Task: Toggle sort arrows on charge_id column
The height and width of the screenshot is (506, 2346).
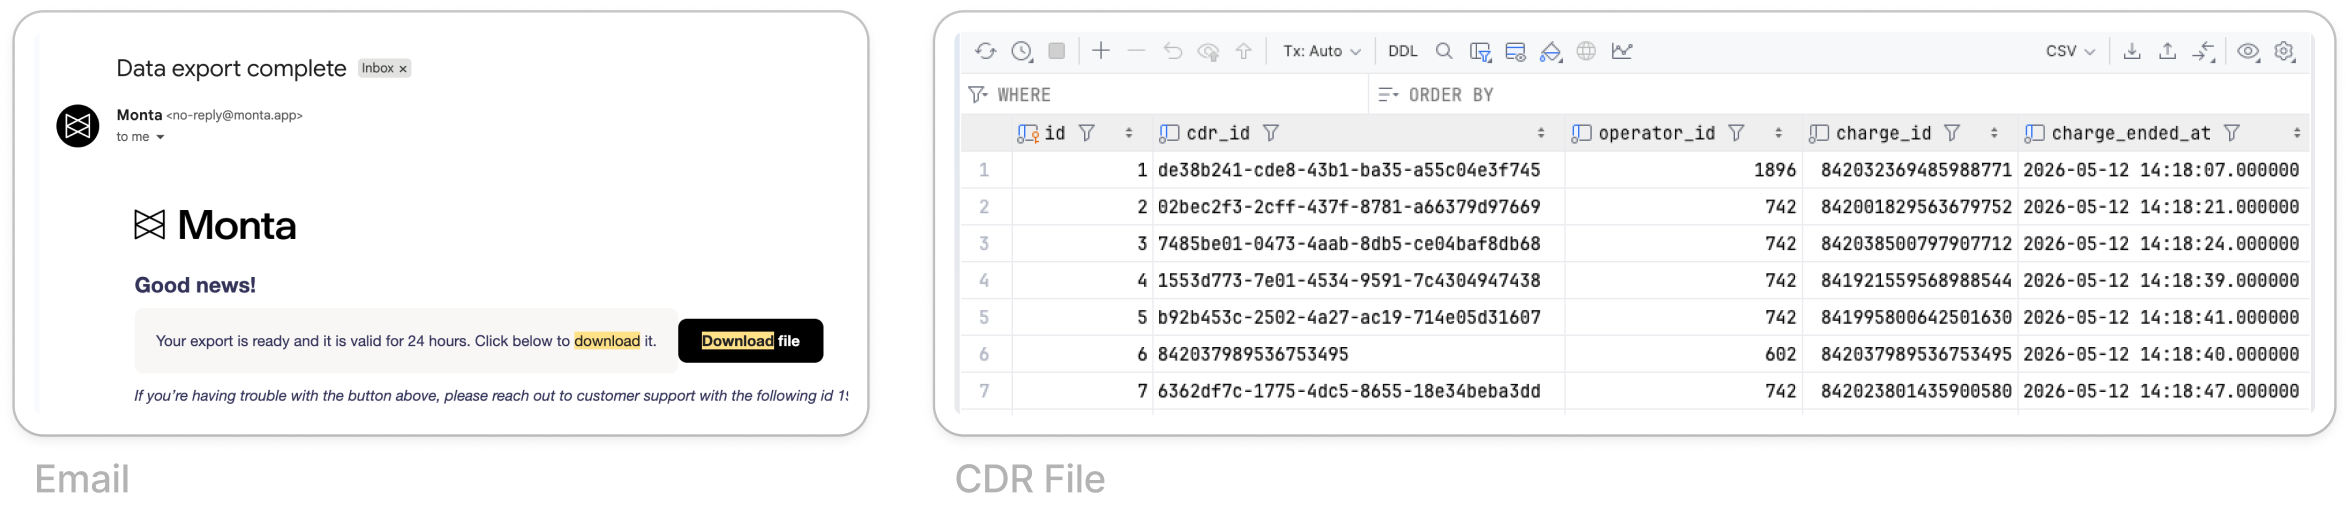Action: pyautogui.click(x=1994, y=133)
